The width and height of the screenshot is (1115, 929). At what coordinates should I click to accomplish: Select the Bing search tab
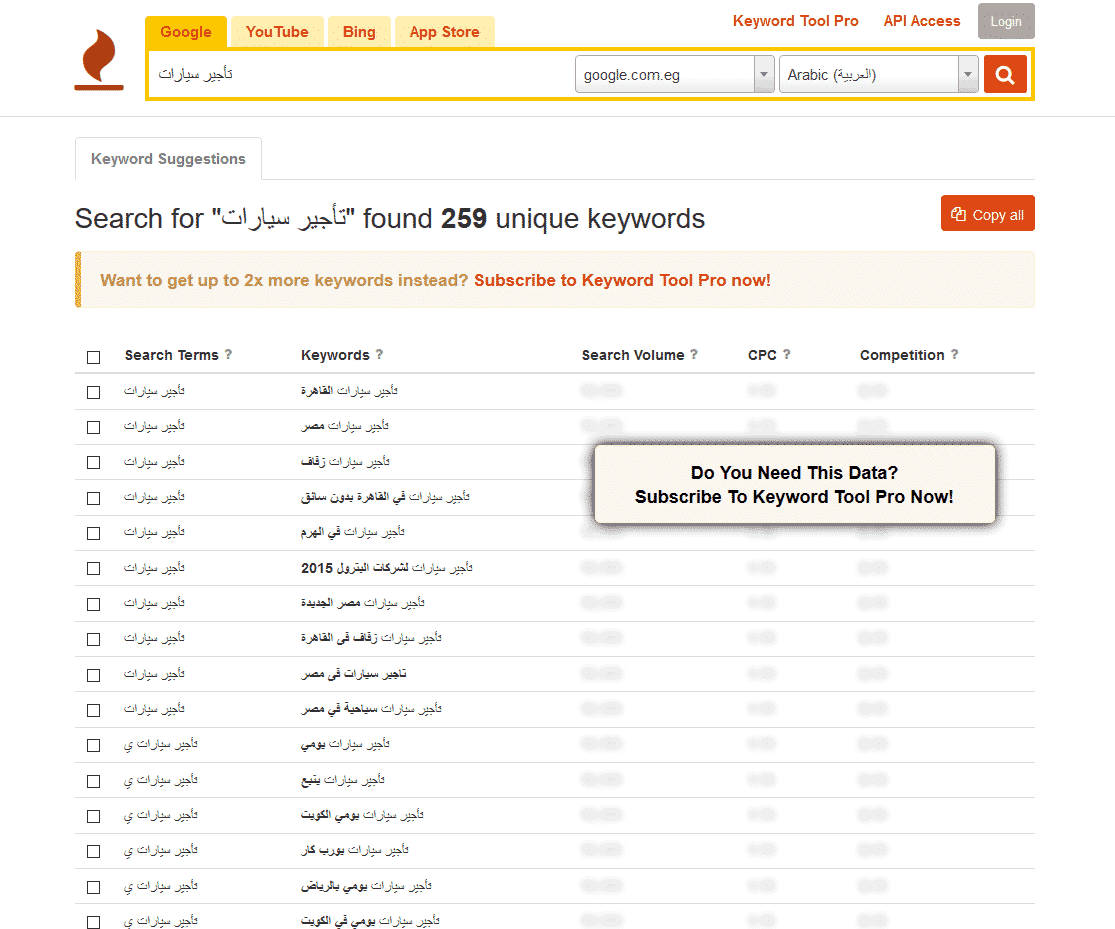point(359,32)
